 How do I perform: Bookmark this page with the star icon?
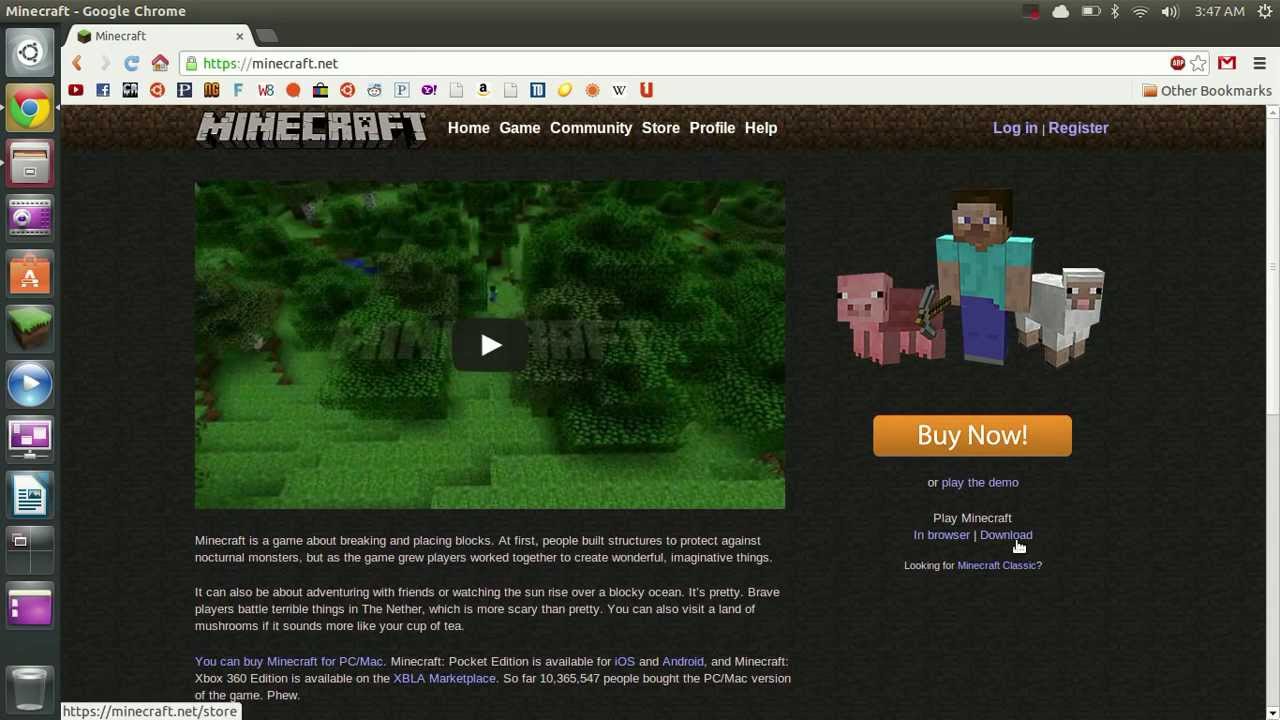point(1198,63)
